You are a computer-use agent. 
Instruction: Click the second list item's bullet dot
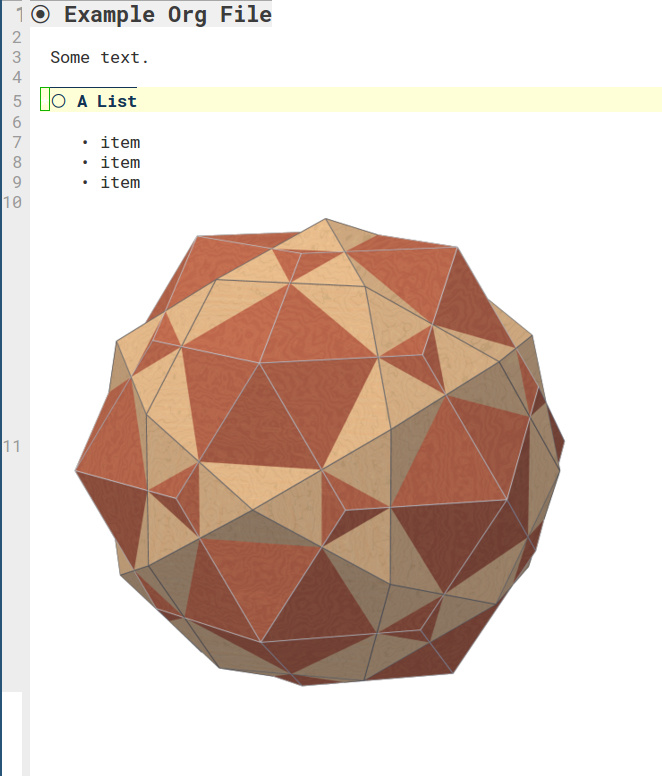pyautogui.click(x=85, y=163)
